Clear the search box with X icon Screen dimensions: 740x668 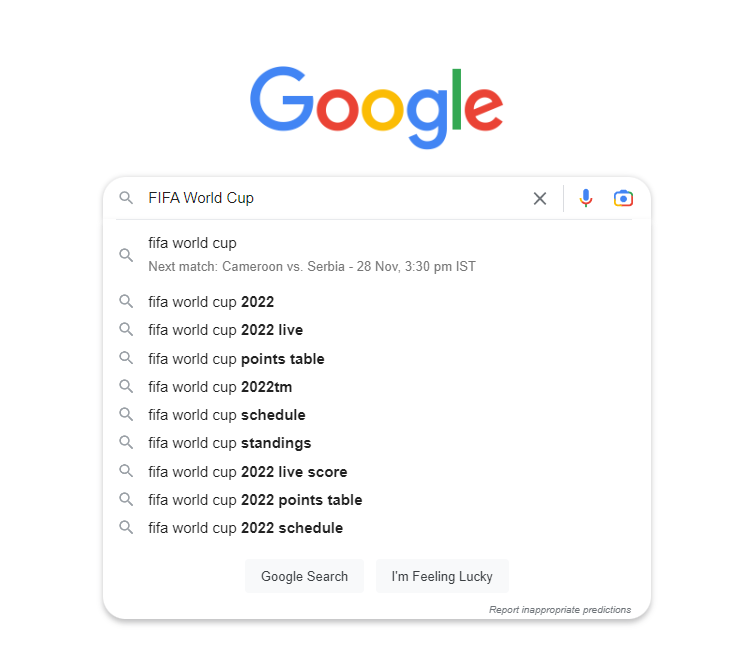tap(540, 198)
